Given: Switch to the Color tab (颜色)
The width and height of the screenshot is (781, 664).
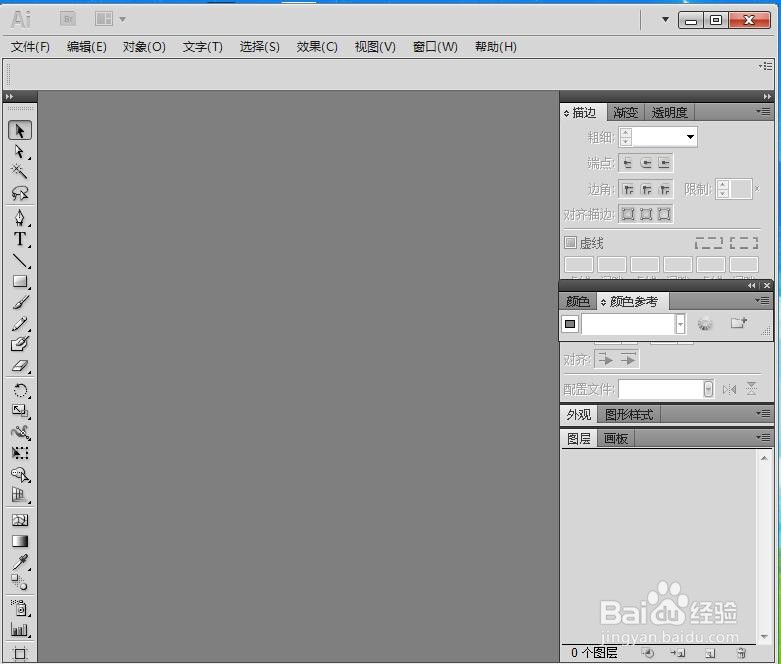Looking at the screenshot, I should 578,301.
